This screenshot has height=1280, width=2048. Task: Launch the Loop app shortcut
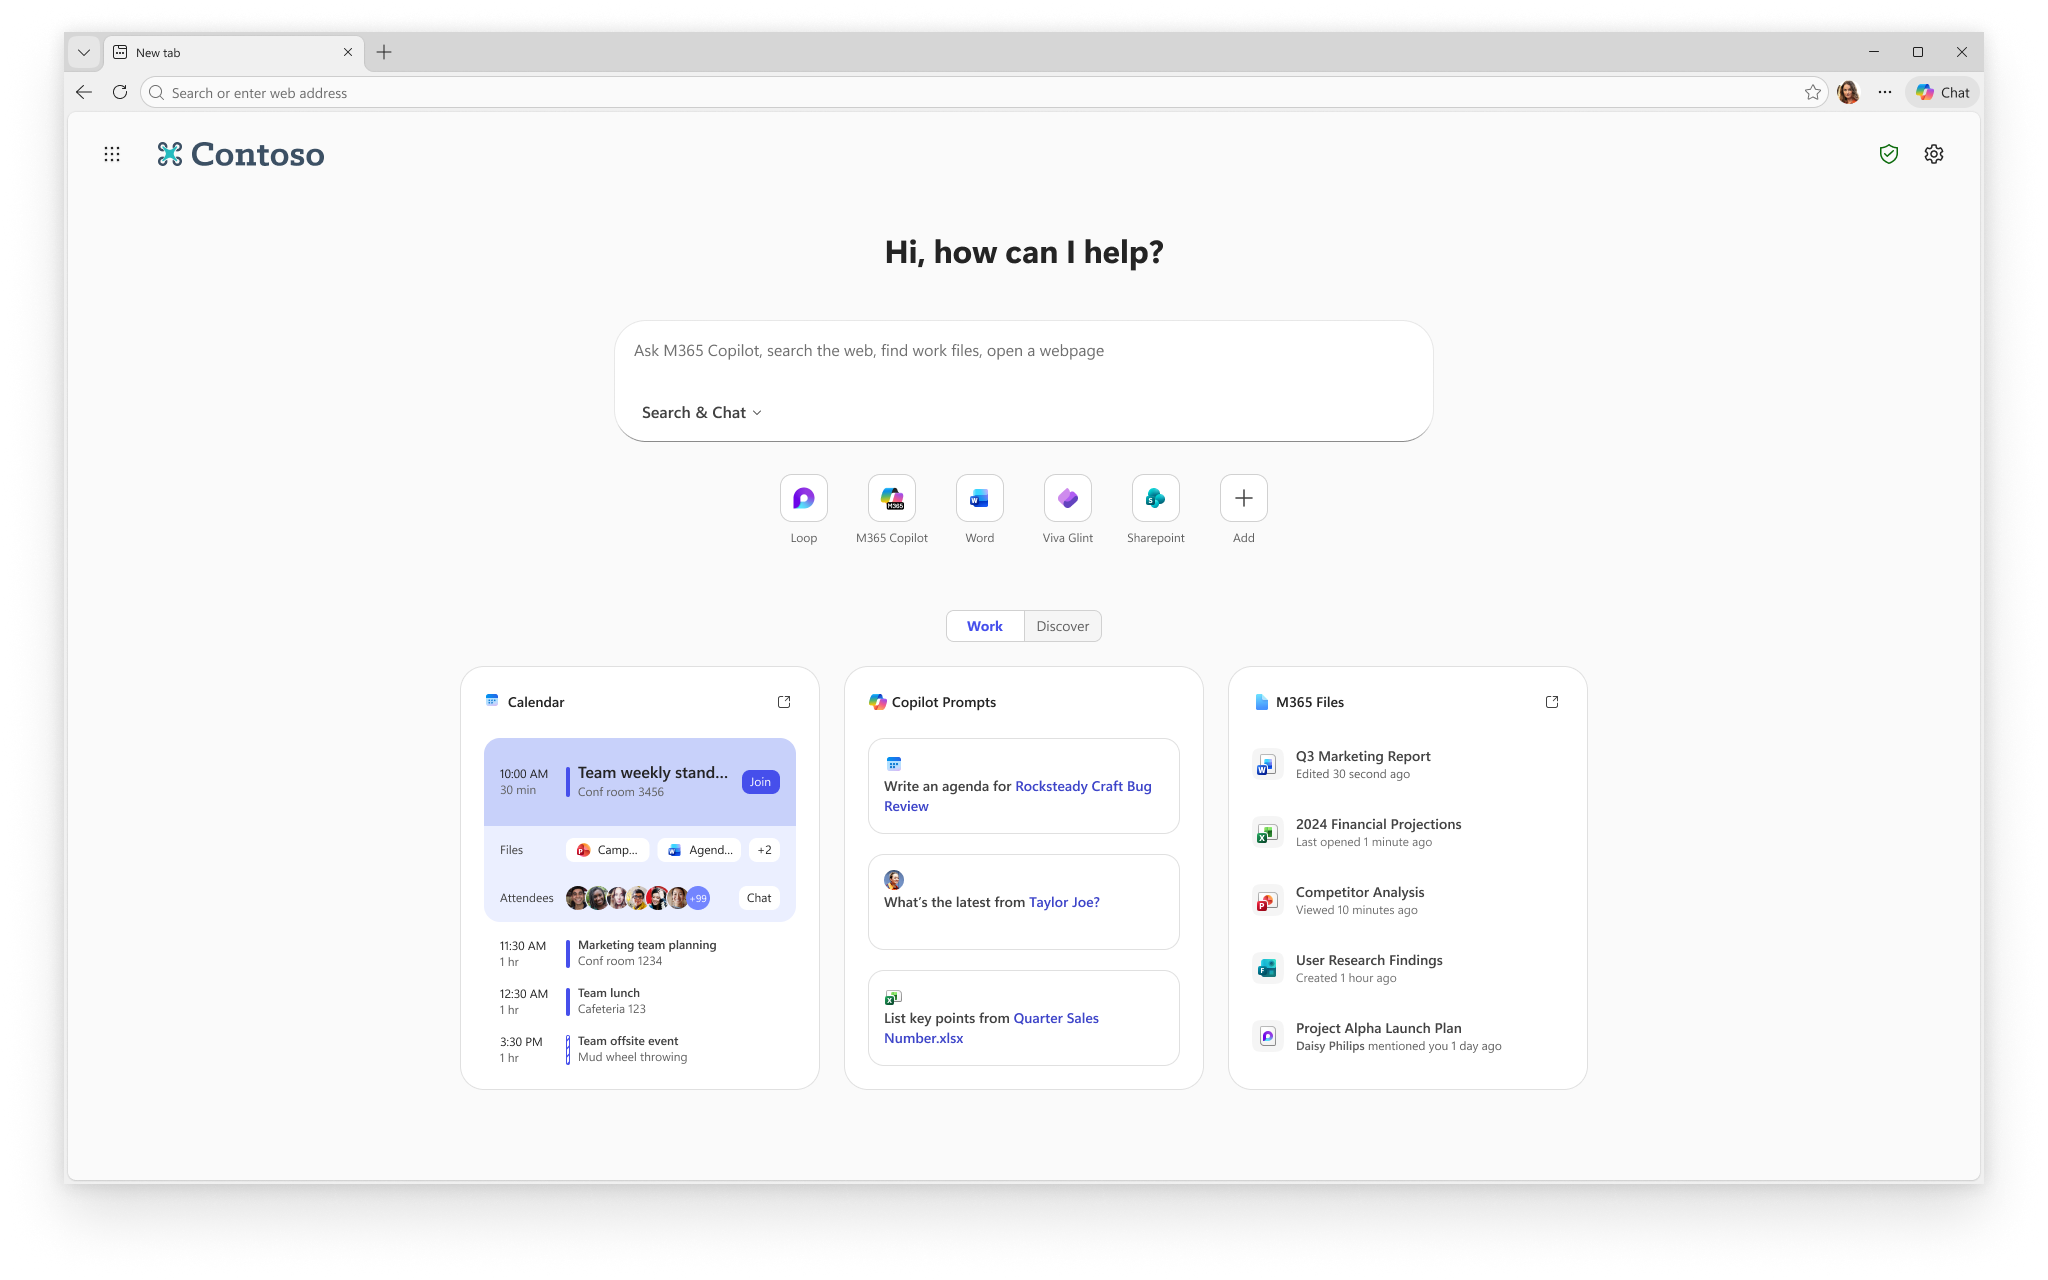tap(804, 498)
